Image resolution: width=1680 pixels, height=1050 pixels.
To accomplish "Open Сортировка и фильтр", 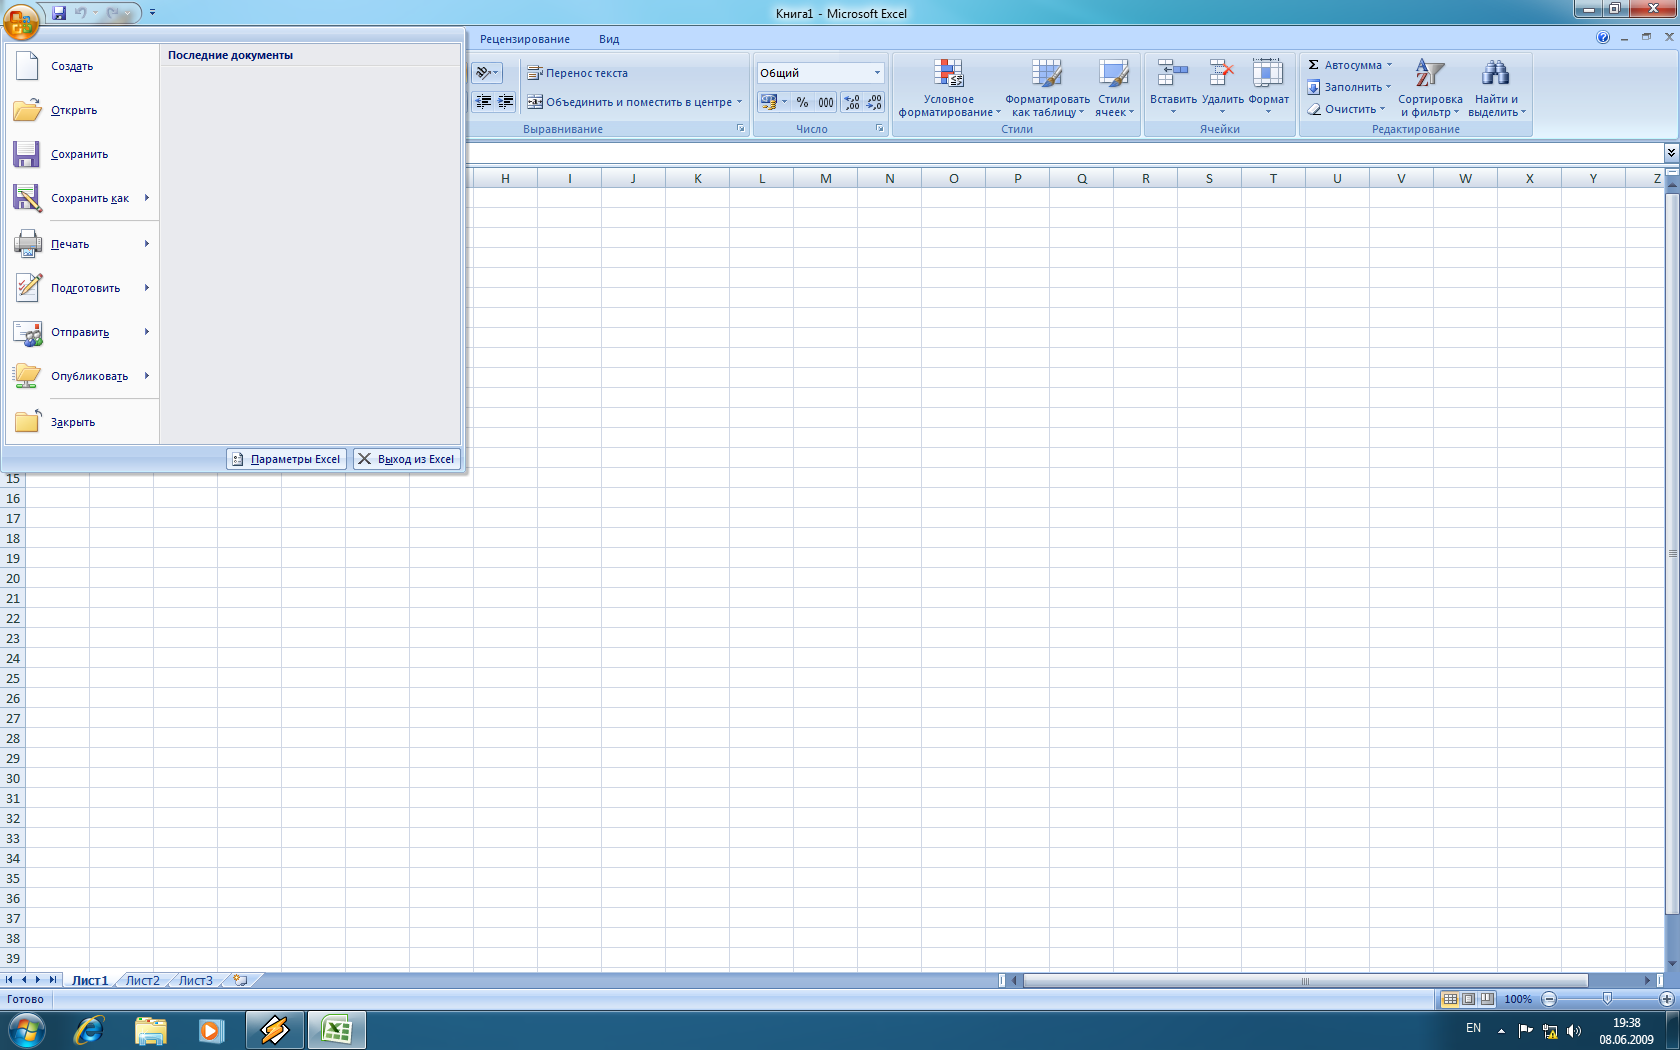I will point(1430,88).
